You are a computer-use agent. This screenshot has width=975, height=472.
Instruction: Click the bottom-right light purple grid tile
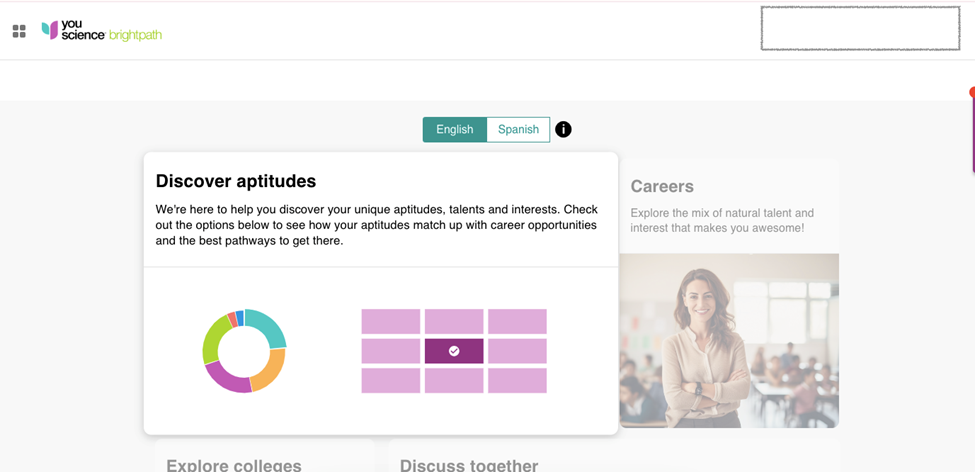pos(517,381)
